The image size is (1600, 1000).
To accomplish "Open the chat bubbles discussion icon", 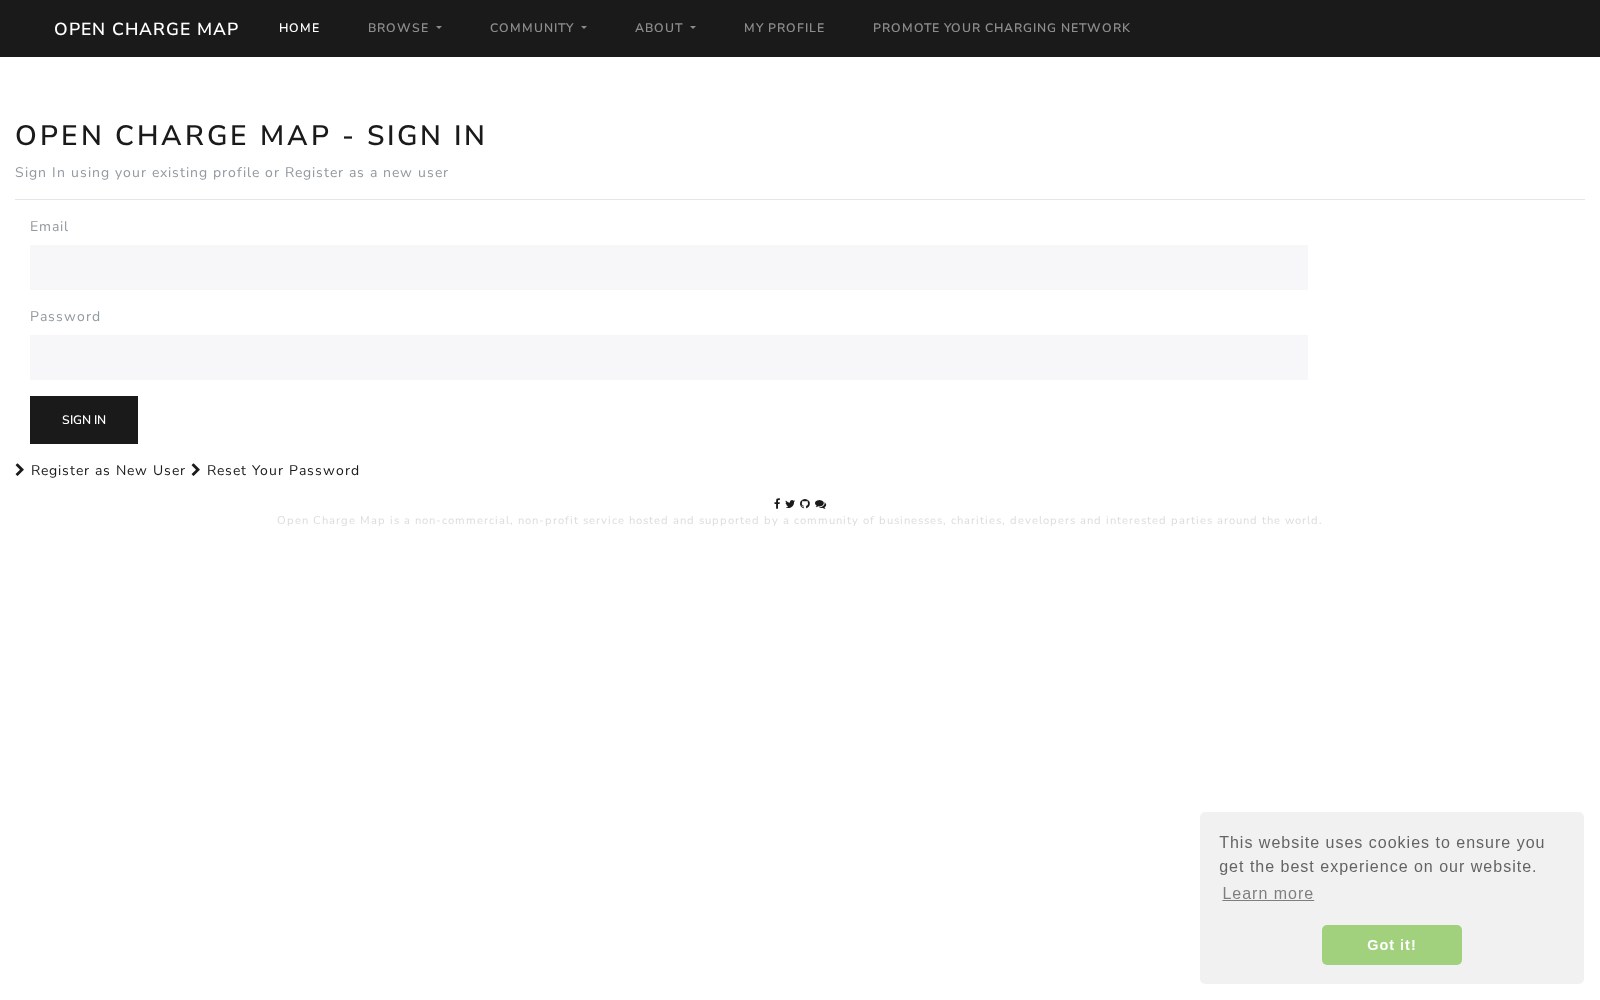I will 820,504.
